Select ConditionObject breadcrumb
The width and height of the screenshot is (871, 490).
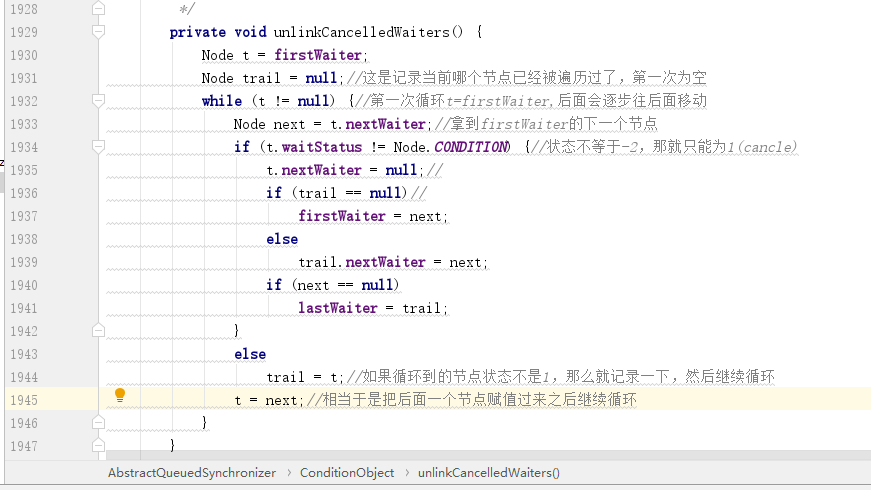point(347,473)
